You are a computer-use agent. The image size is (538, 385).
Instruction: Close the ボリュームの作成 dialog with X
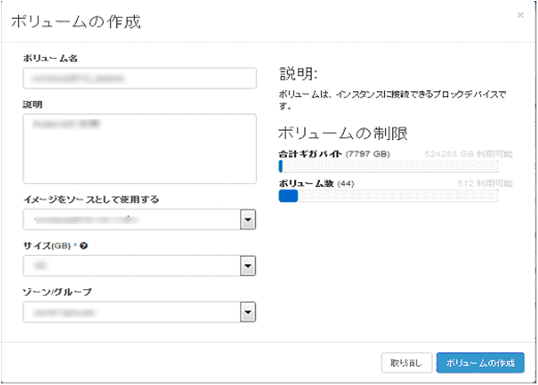(x=520, y=15)
